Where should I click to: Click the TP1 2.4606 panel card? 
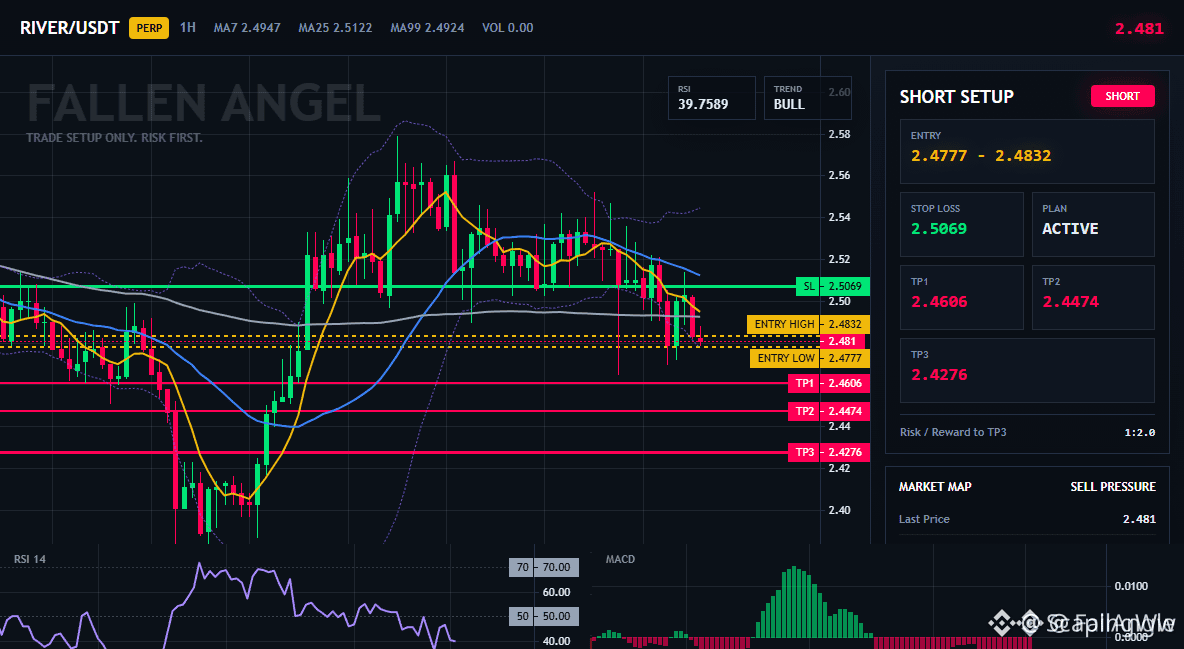pyautogui.click(x=961, y=297)
